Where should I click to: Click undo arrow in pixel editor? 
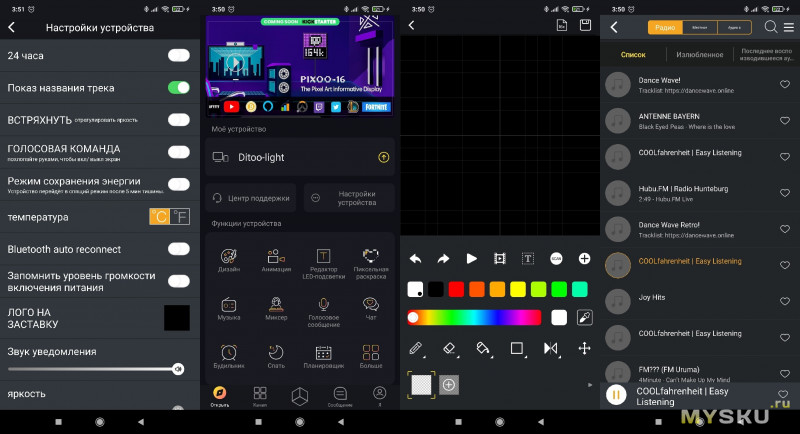tap(415, 259)
